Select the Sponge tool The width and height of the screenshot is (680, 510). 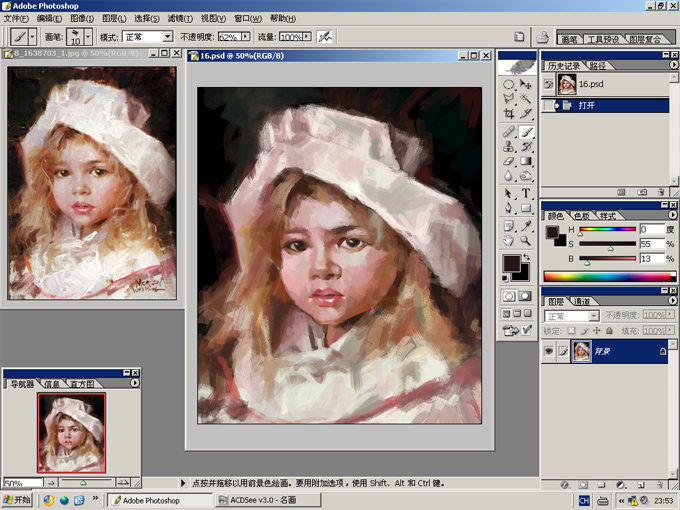point(525,176)
